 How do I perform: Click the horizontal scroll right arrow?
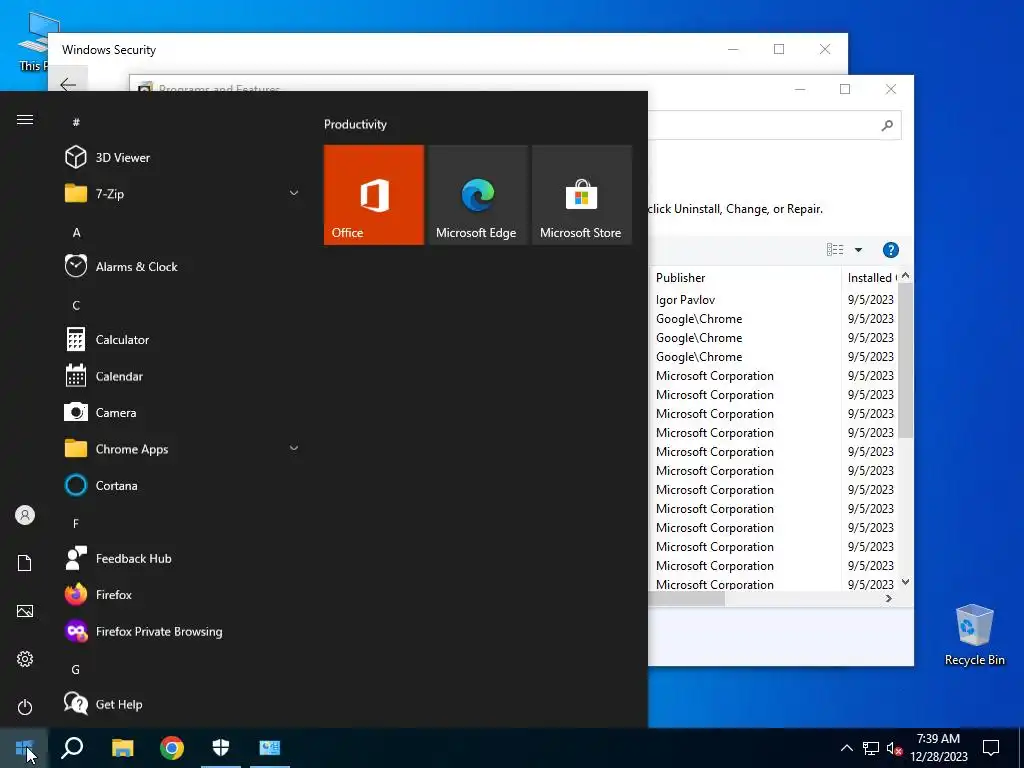pos(889,599)
